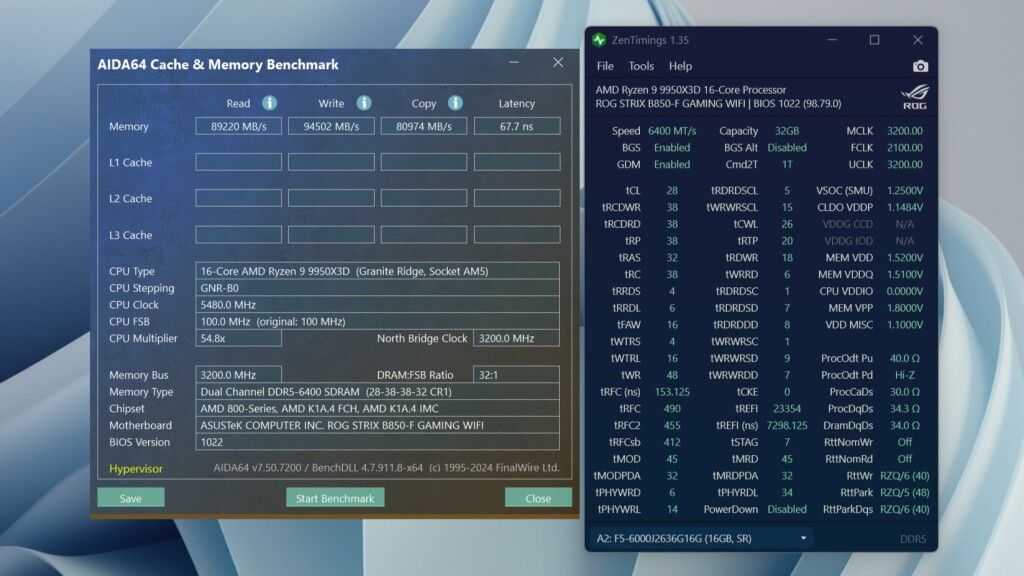Viewport: 1024px width, 576px height.
Task: Click the Read info icon in AIDA64
Action: 269,103
